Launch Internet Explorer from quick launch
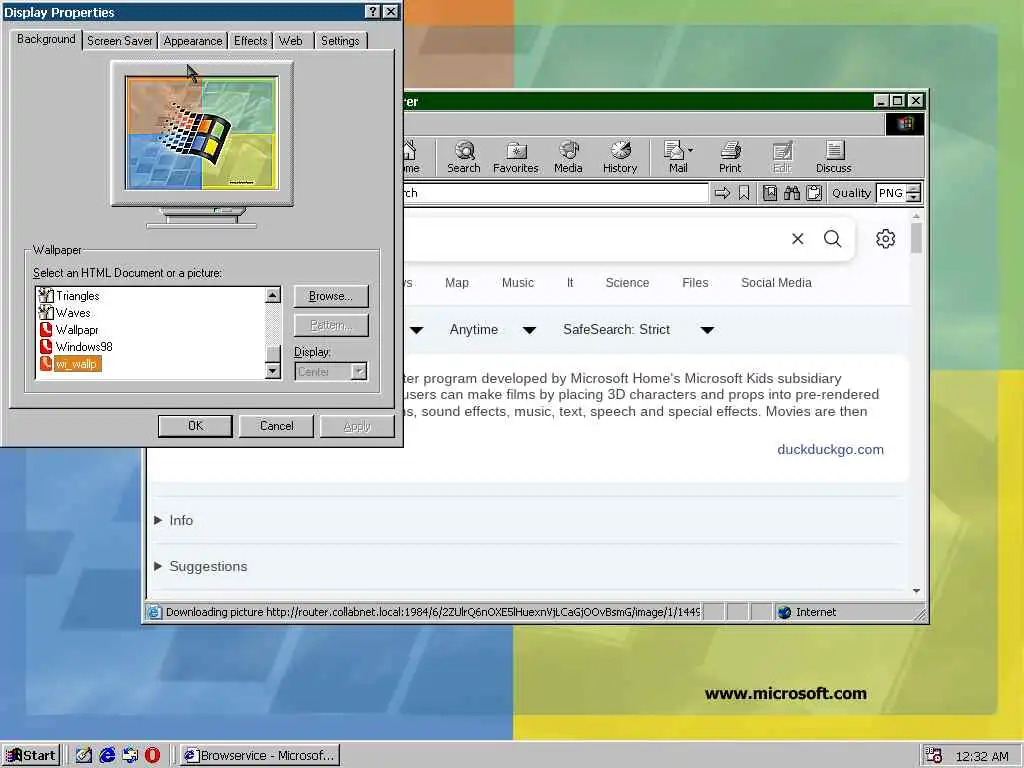The height and width of the screenshot is (768, 1024). click(107, 755)
